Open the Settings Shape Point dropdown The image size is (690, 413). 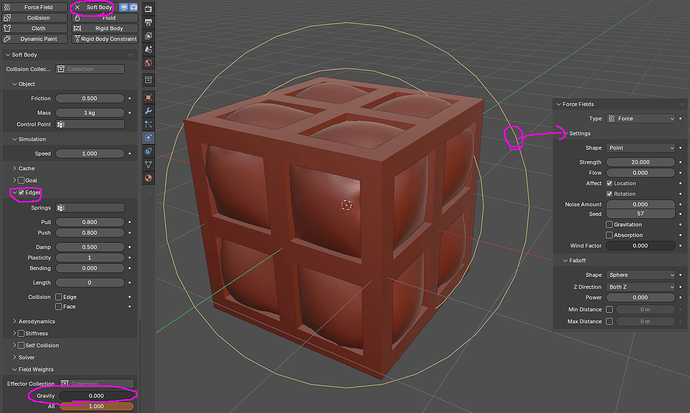[641, 148]
